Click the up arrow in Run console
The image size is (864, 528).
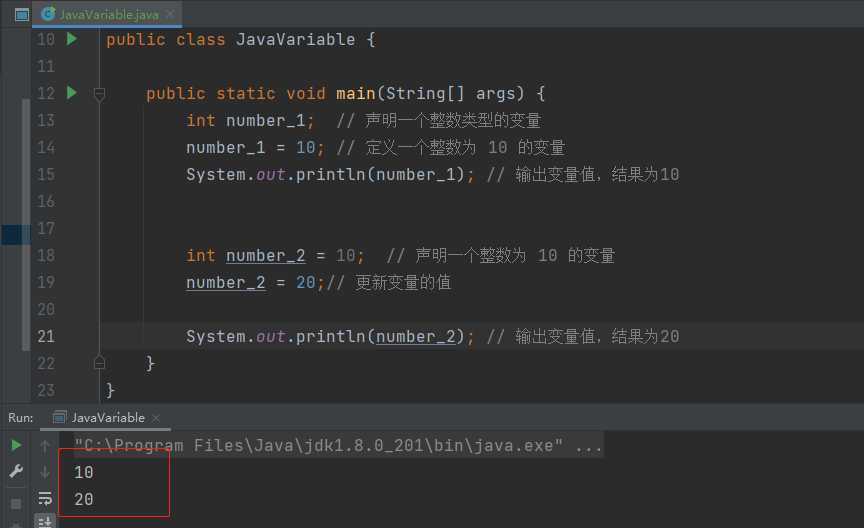pyautogui.click(x=45, y=445)
